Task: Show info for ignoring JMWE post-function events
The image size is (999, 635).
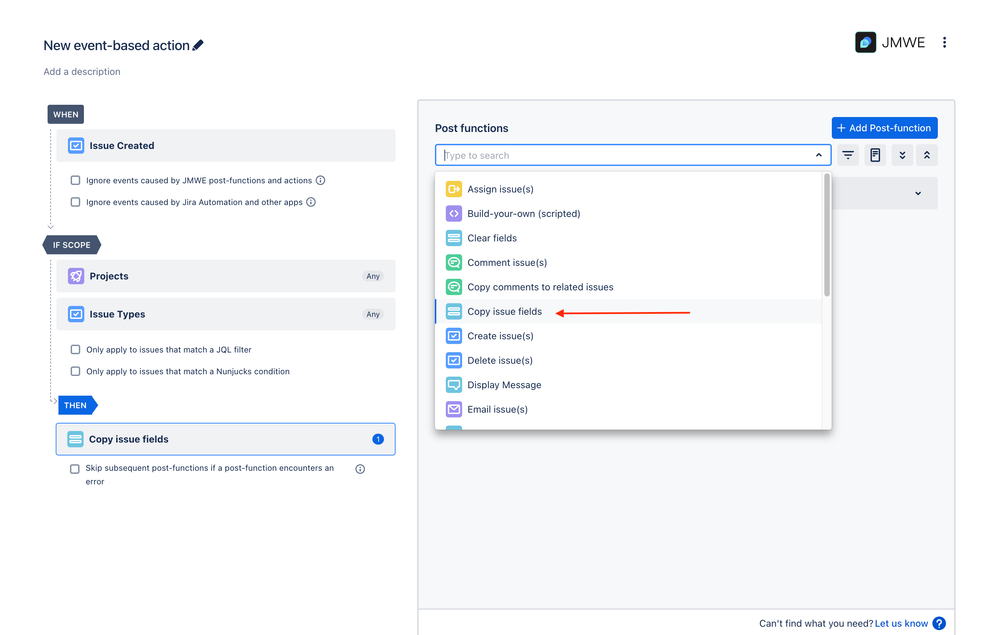Action: coord(320,180)
